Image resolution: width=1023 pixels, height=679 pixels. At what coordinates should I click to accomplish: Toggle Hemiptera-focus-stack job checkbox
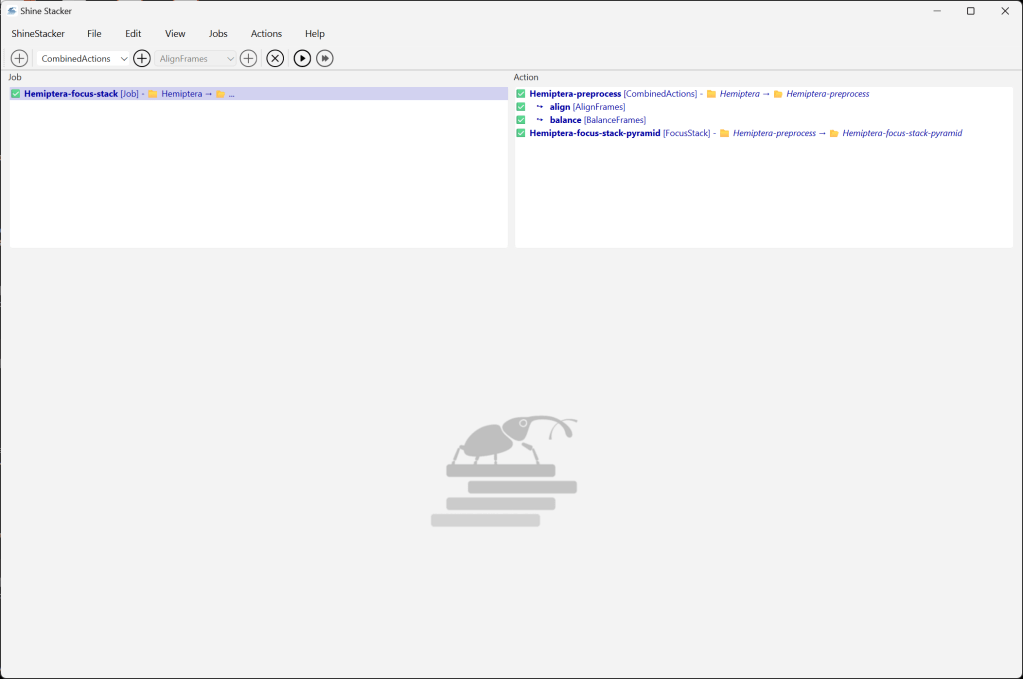click(16, 94)
